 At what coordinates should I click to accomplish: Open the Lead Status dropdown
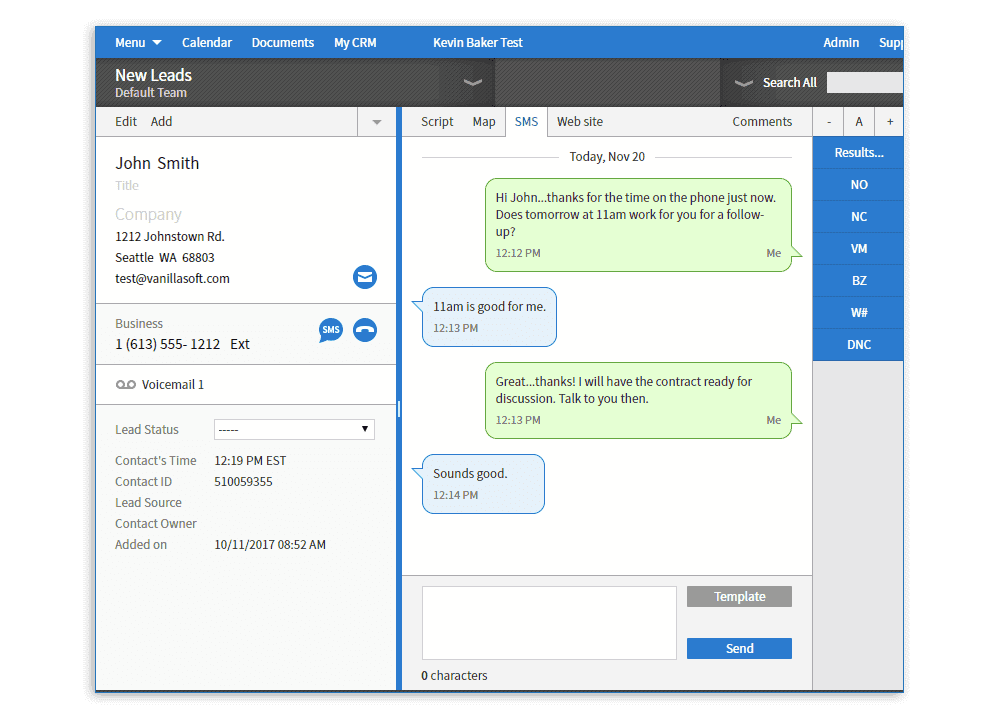[294, 430]
